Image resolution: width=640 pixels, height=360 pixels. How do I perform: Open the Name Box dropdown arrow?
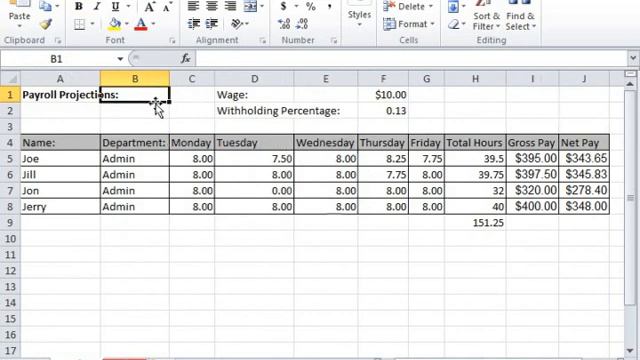(120, 59)
